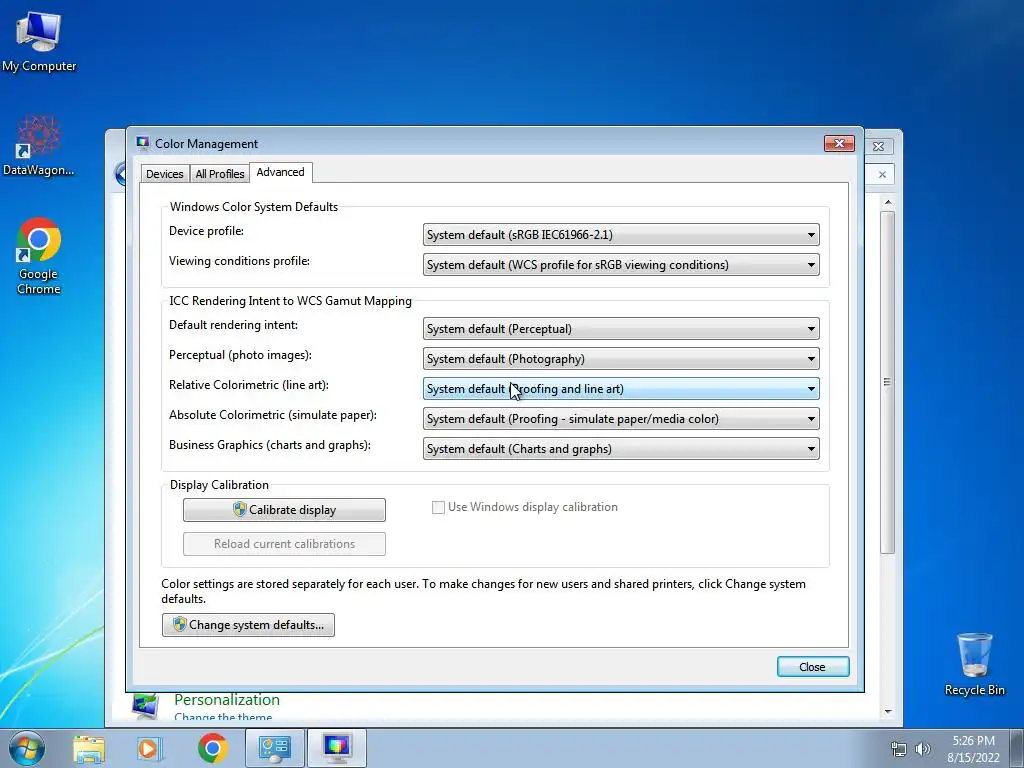Click the Windows Start orb

(x=27, y=748)
